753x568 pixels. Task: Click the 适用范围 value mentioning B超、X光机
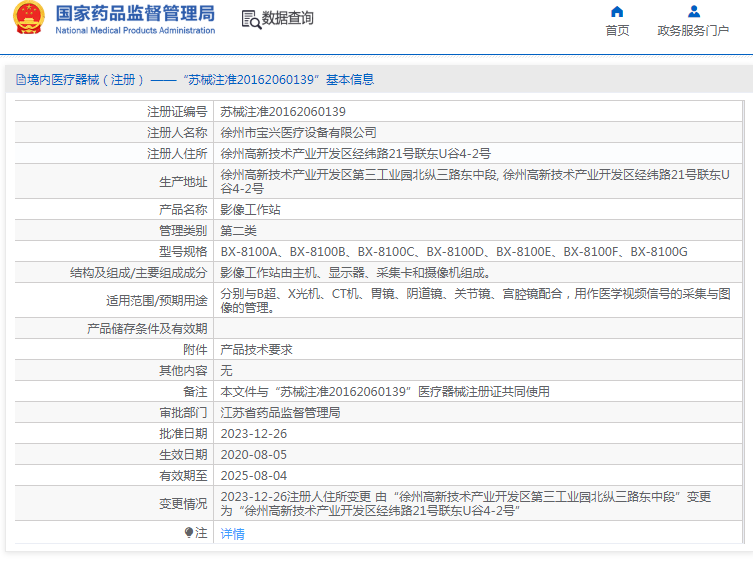click(x=475, y=301)
